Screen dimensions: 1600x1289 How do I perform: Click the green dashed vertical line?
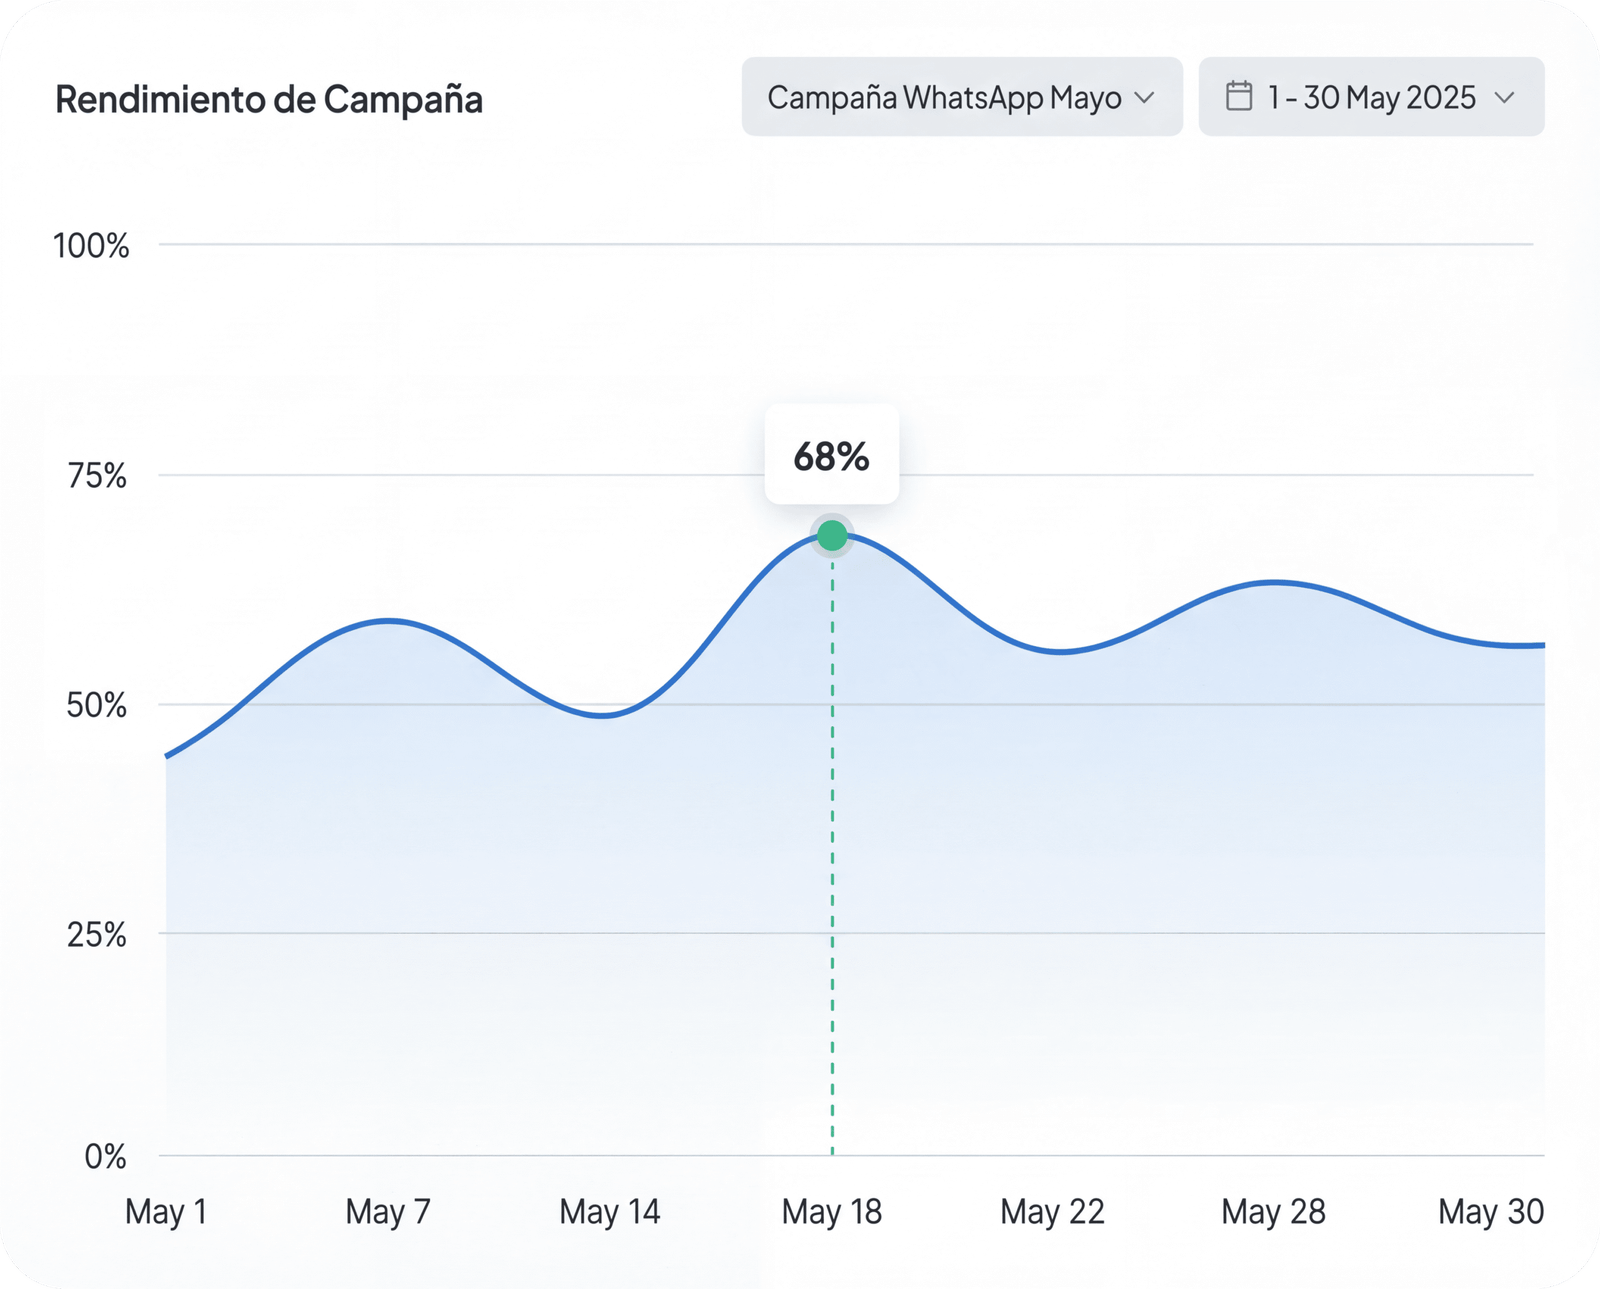pyautogui.click(x=832, y=850)
